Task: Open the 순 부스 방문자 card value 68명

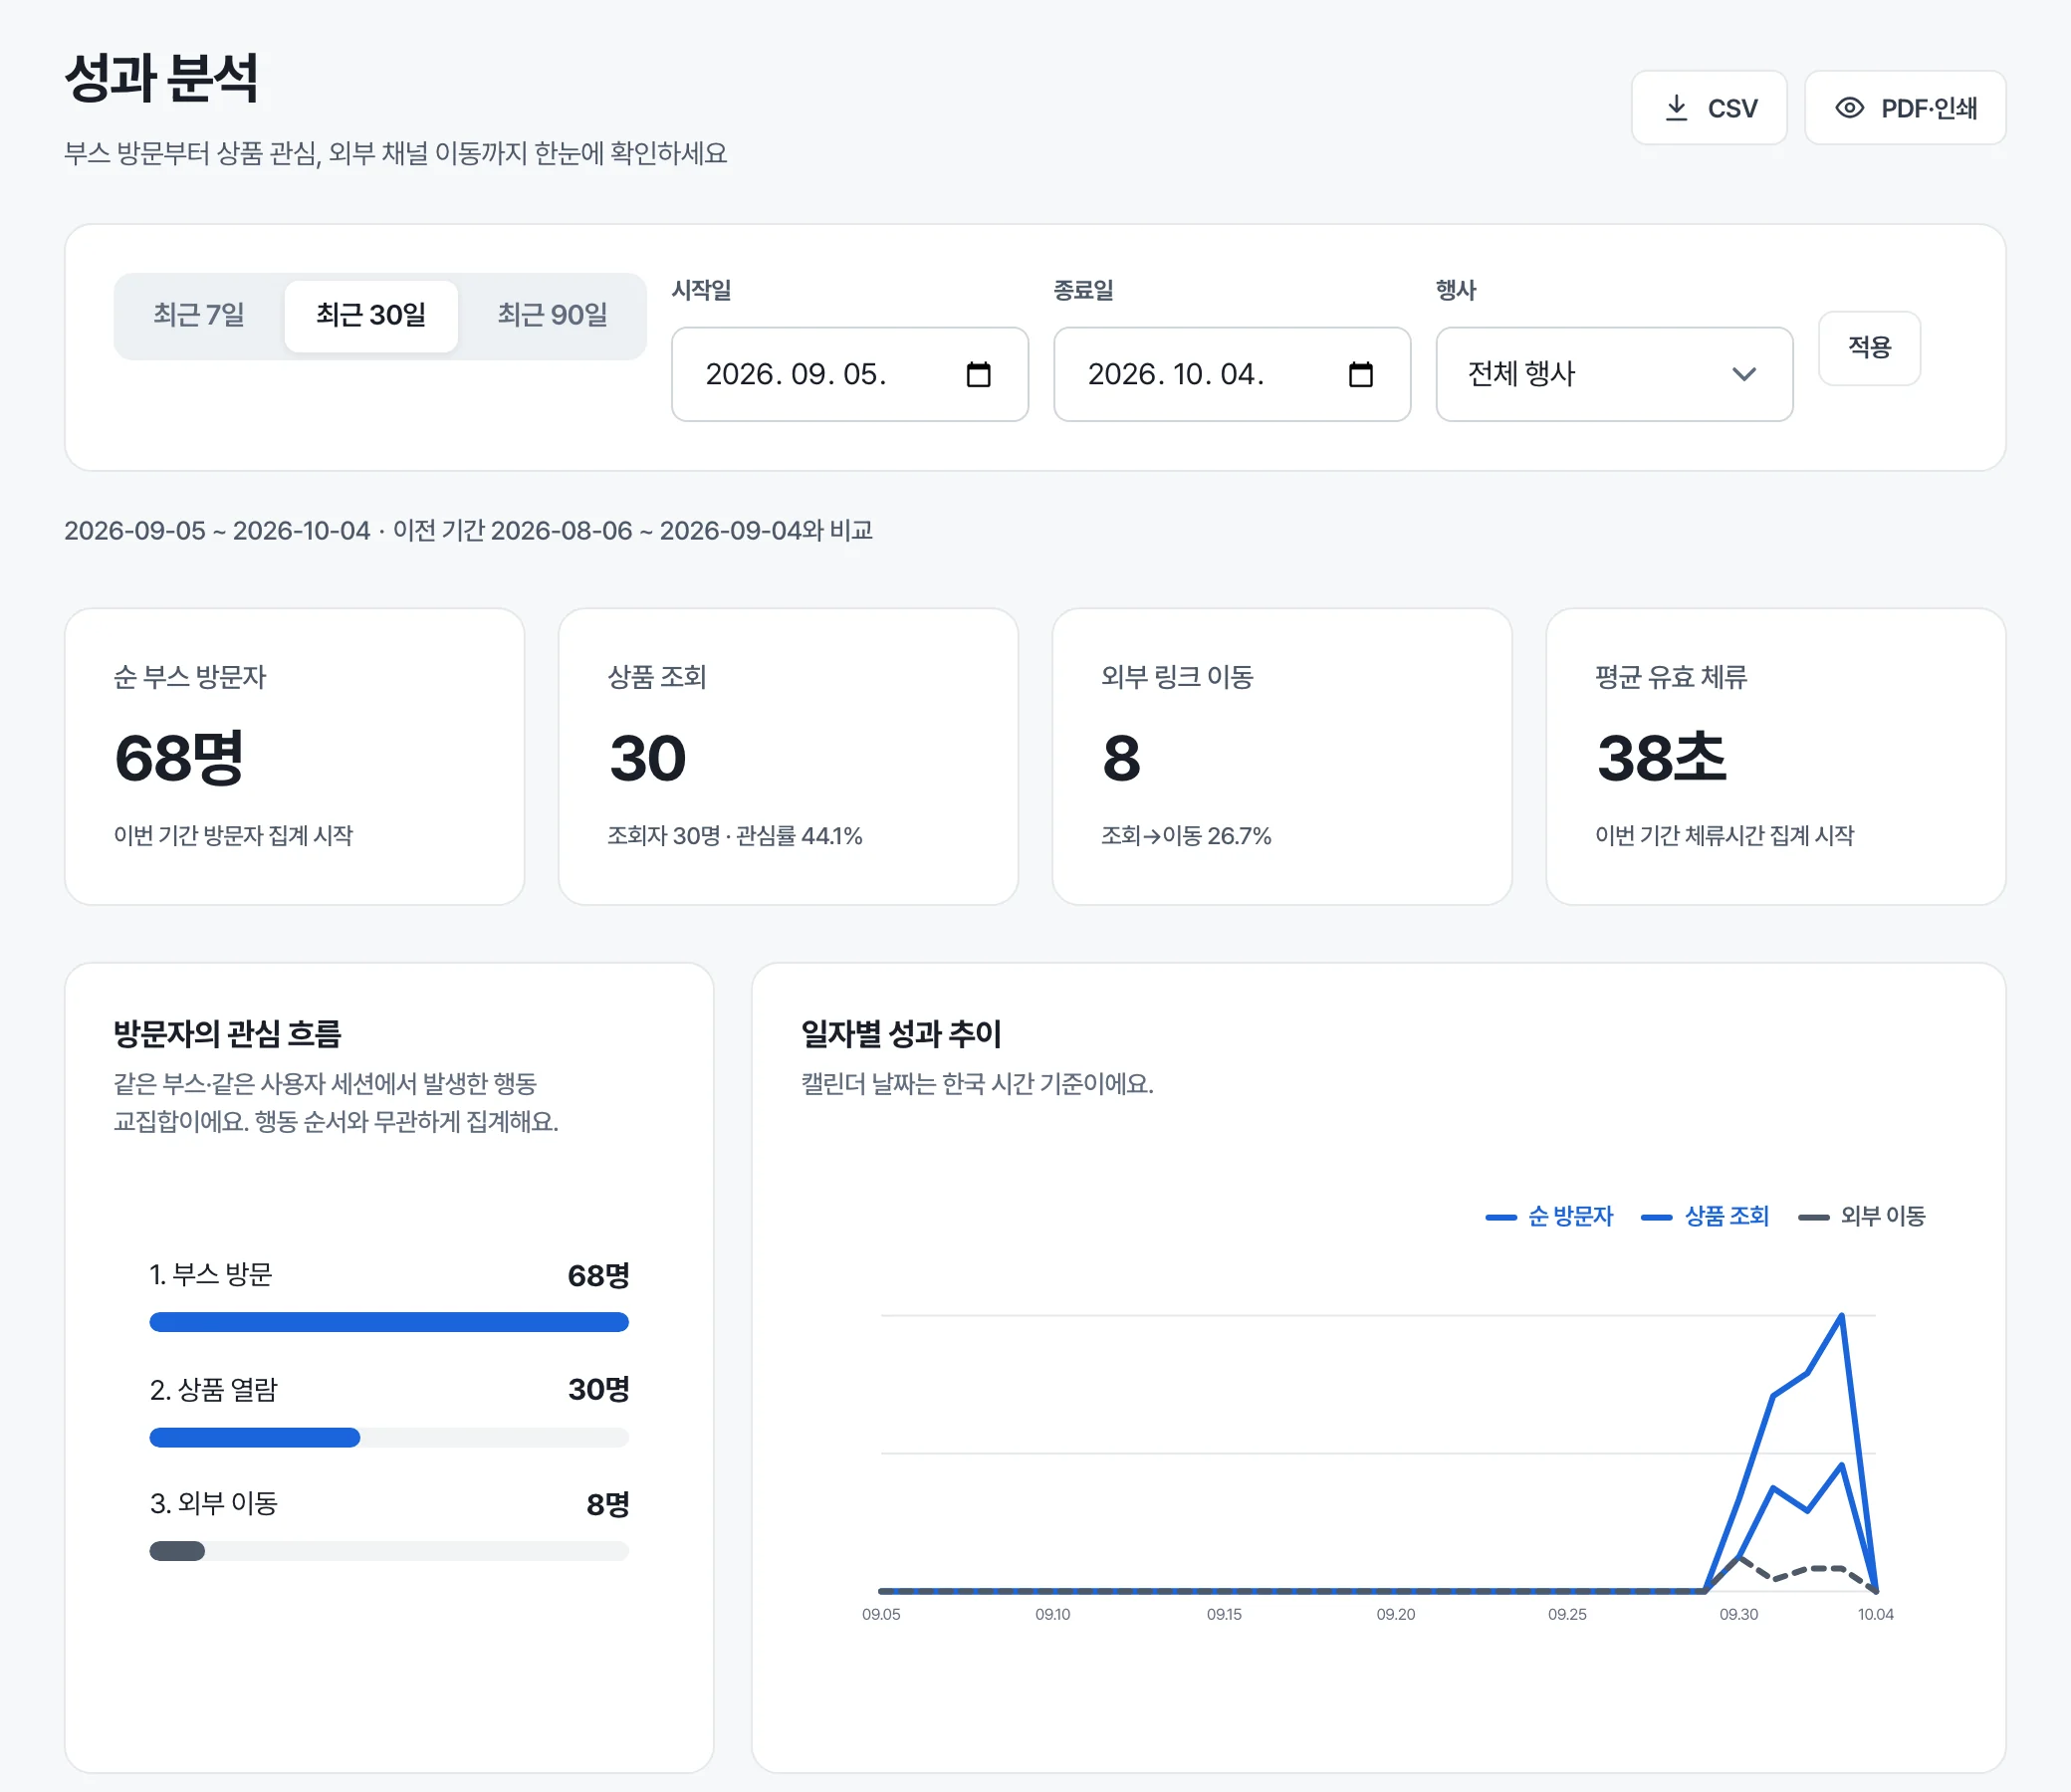Action: (x=179, y=757)
